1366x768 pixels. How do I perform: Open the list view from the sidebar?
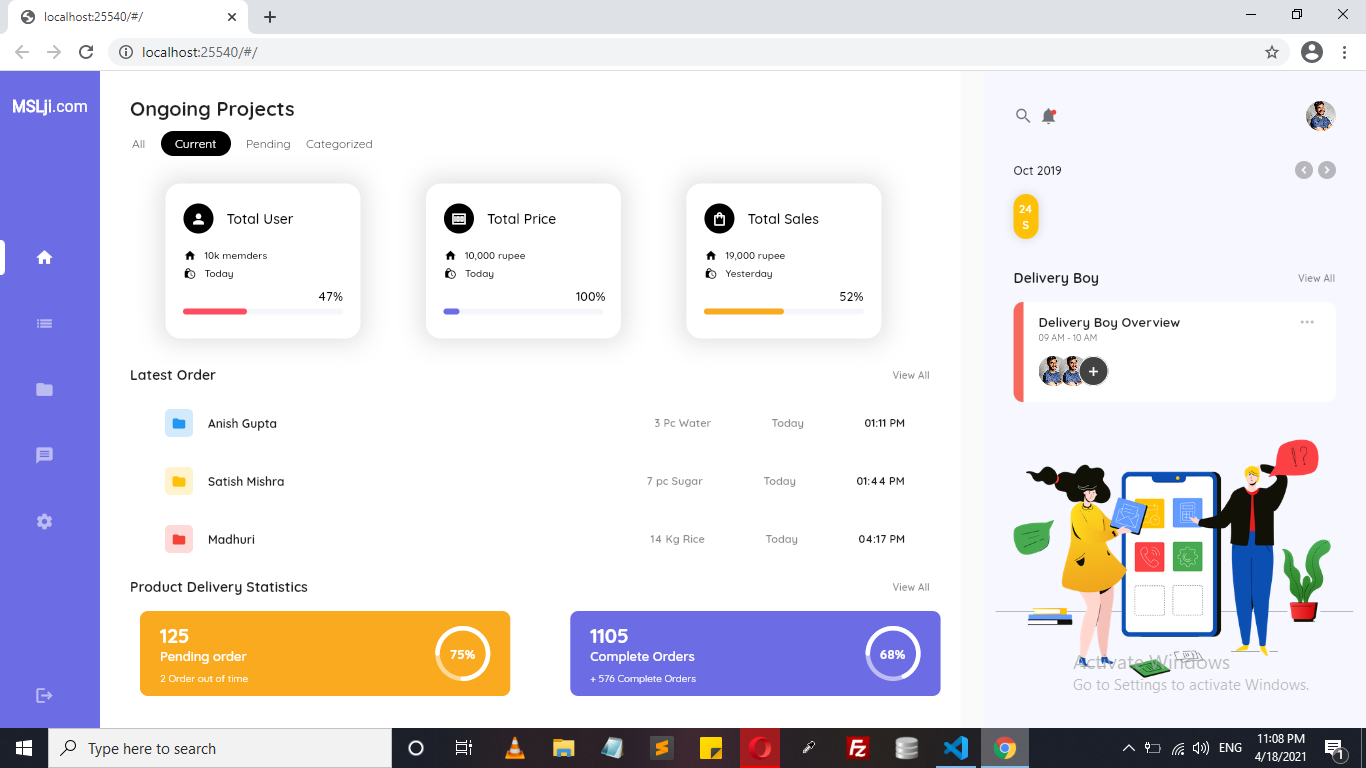[44, 323]
